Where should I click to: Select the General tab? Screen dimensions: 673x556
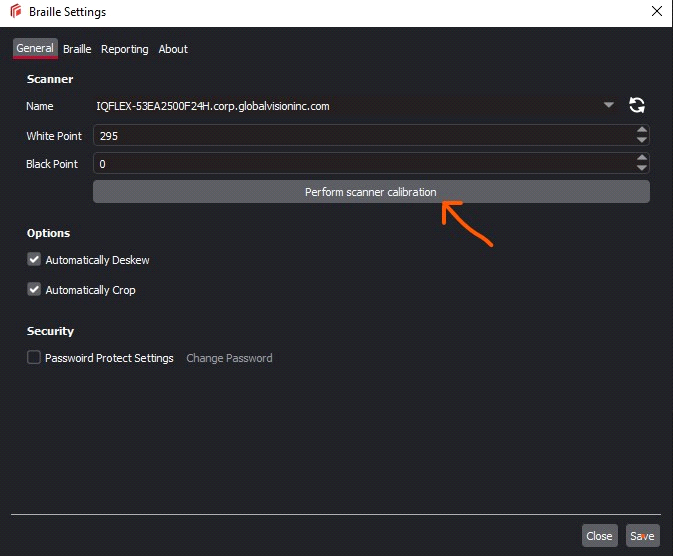click(x=35, y=48)
